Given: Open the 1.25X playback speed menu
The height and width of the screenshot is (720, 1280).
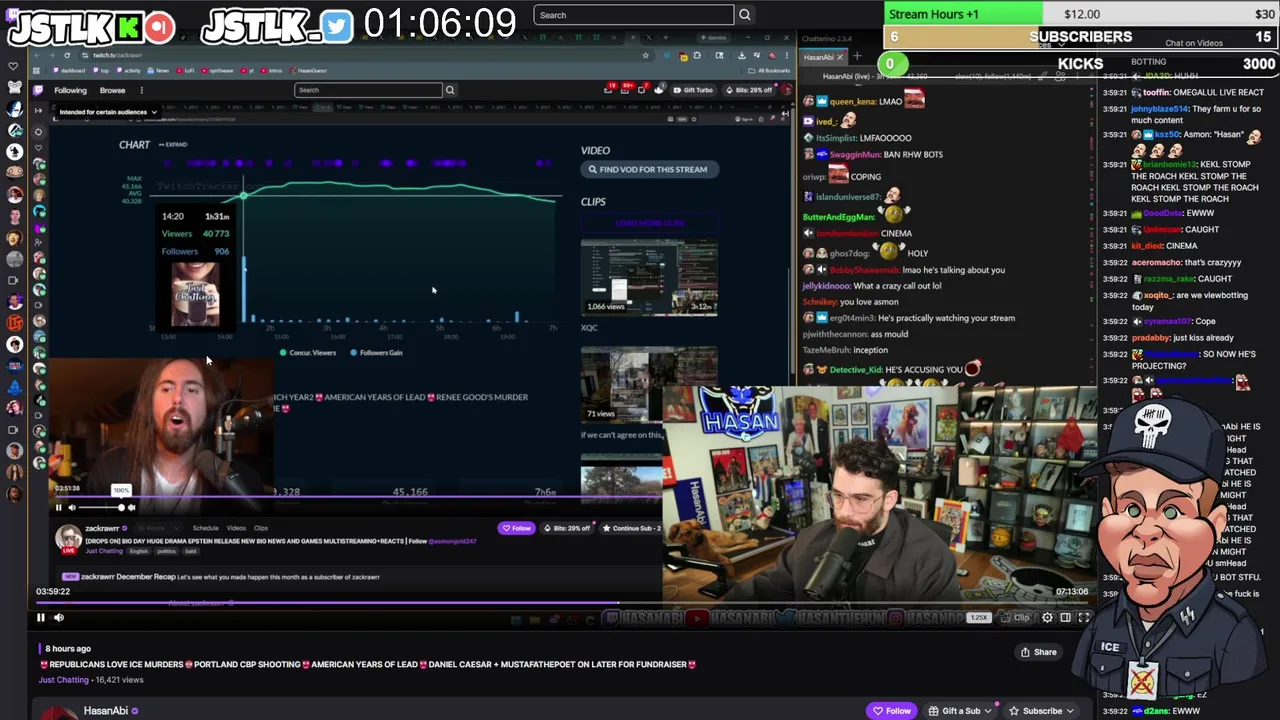Looking at the screenshot, I should tap(978, 617).
